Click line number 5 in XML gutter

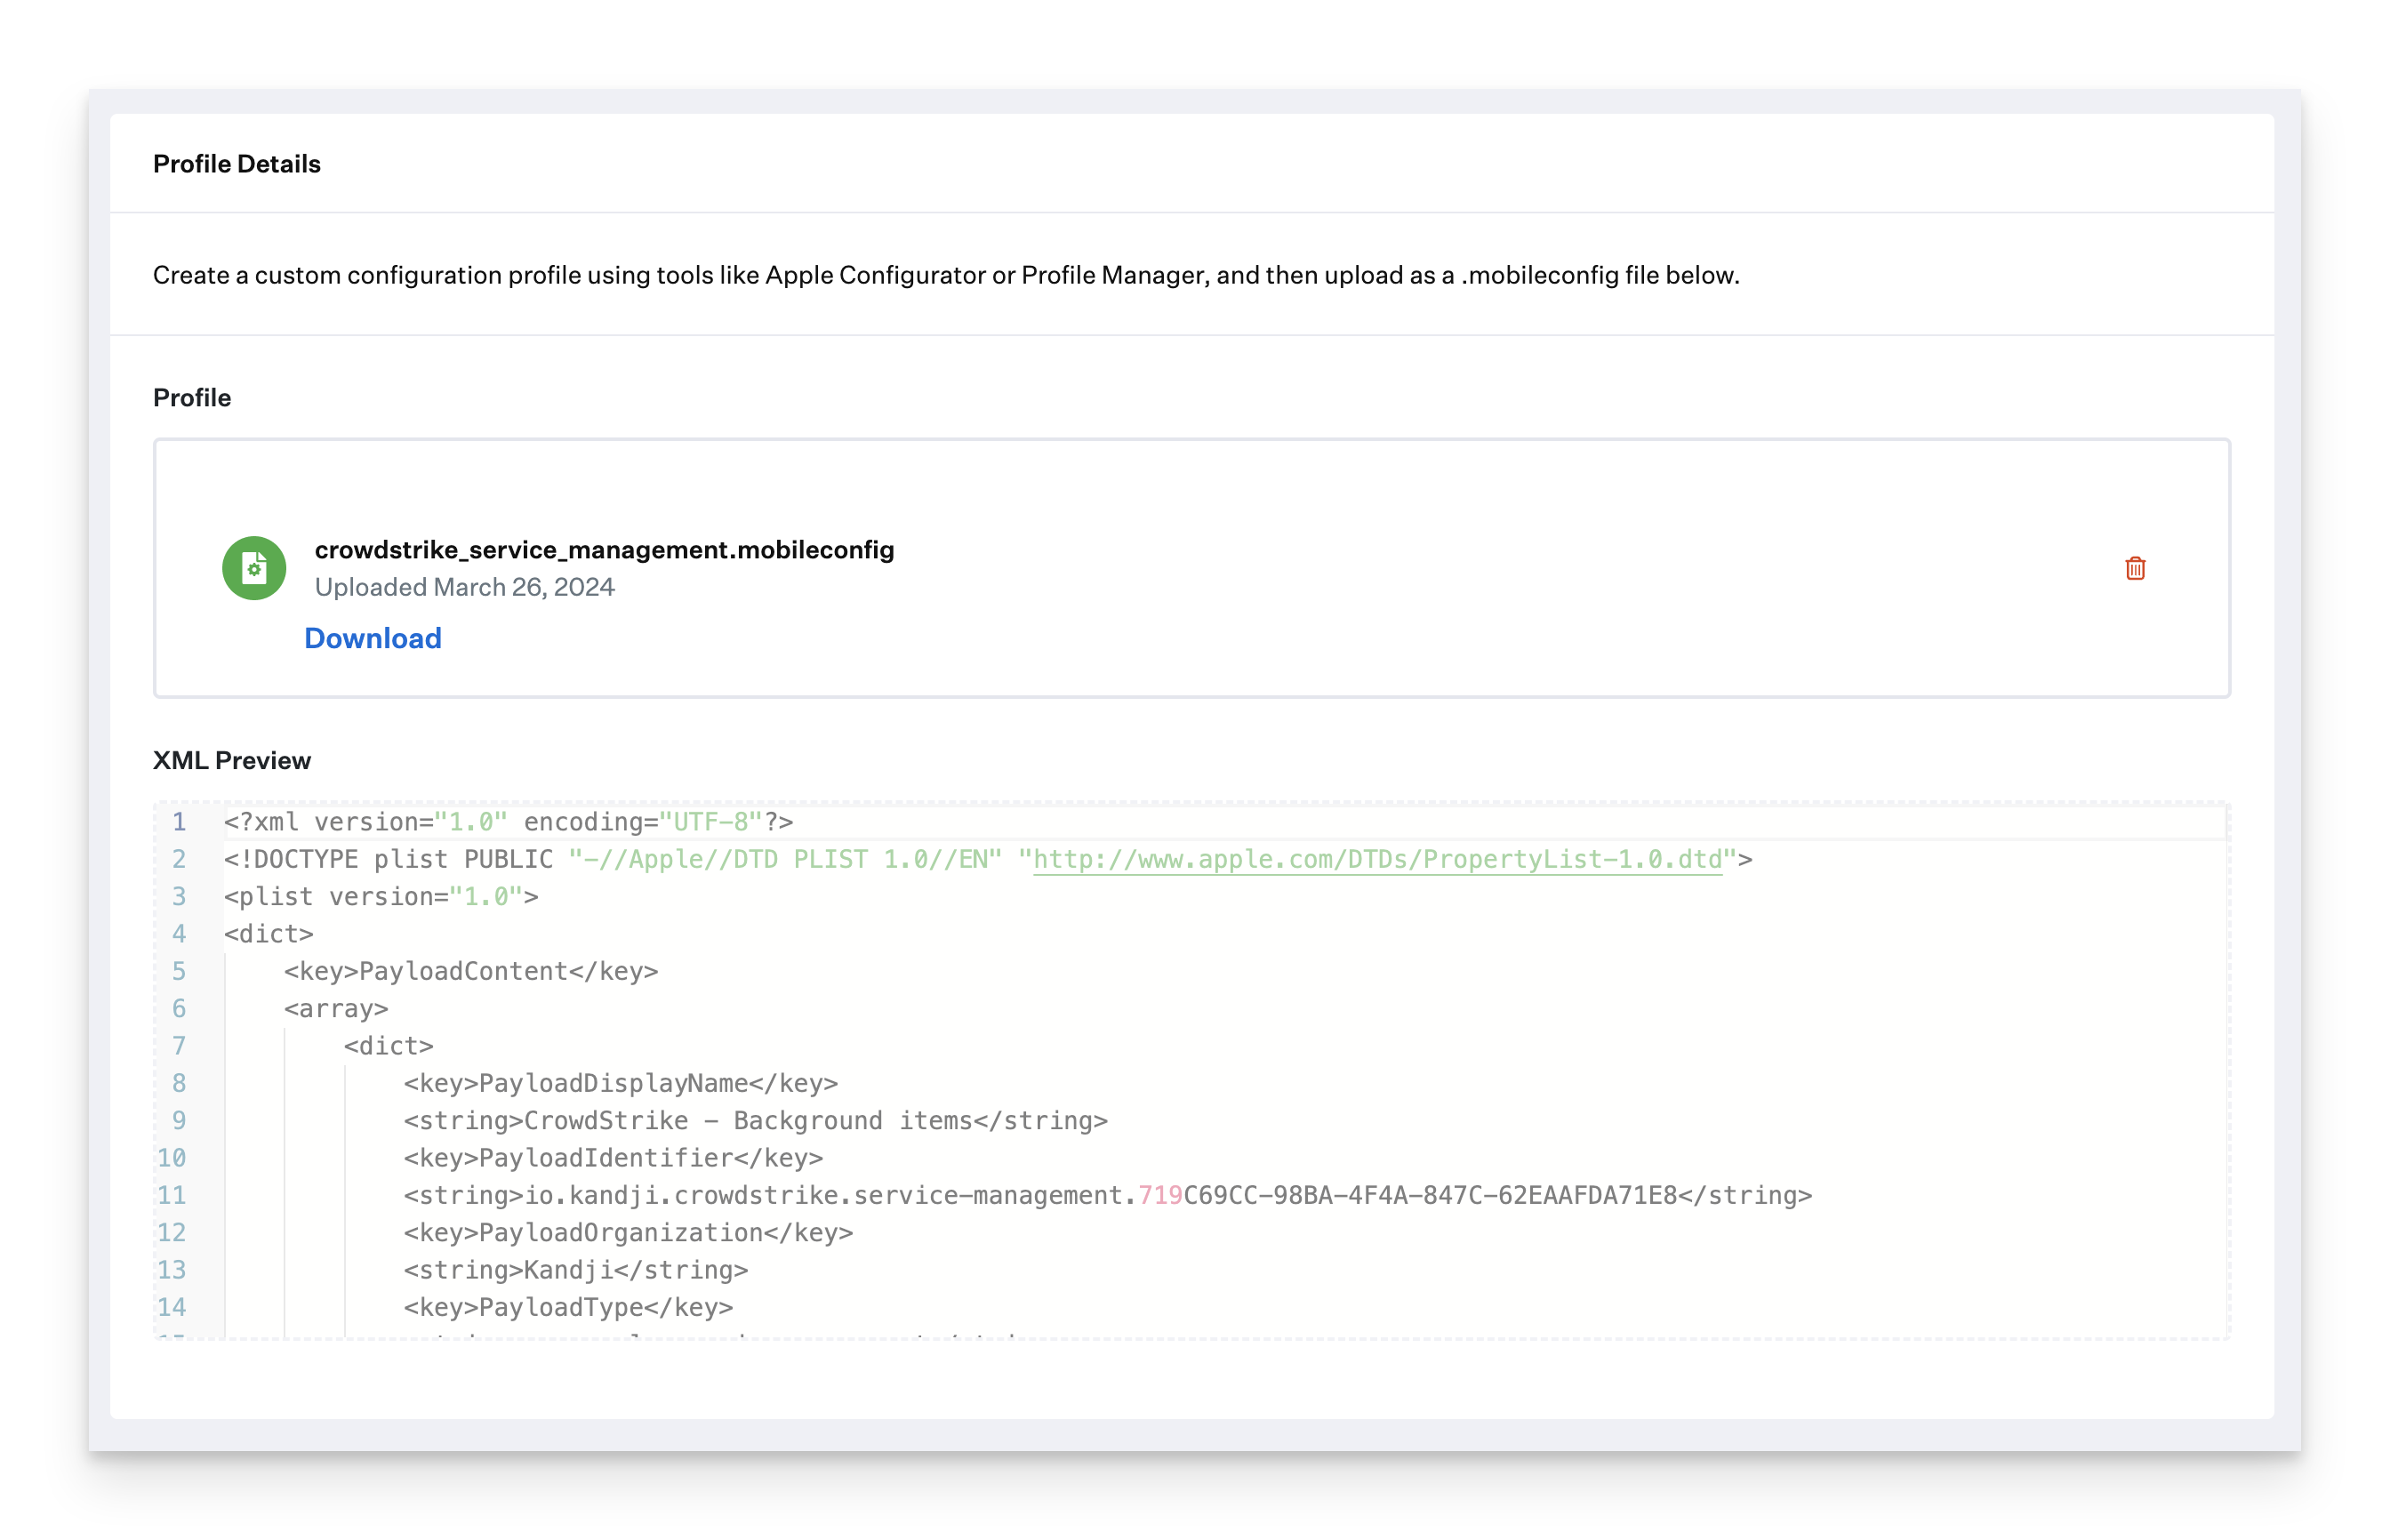tap(179, 971)
